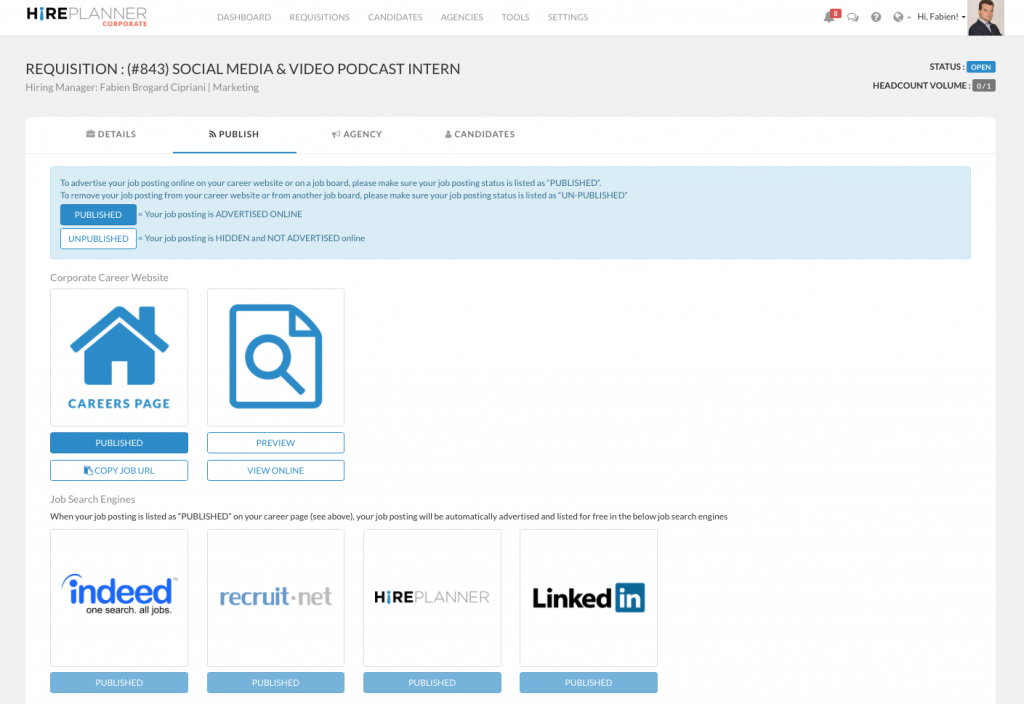Click "Your job posting is ADVERTISED ONLINE" text

(223, 214)
